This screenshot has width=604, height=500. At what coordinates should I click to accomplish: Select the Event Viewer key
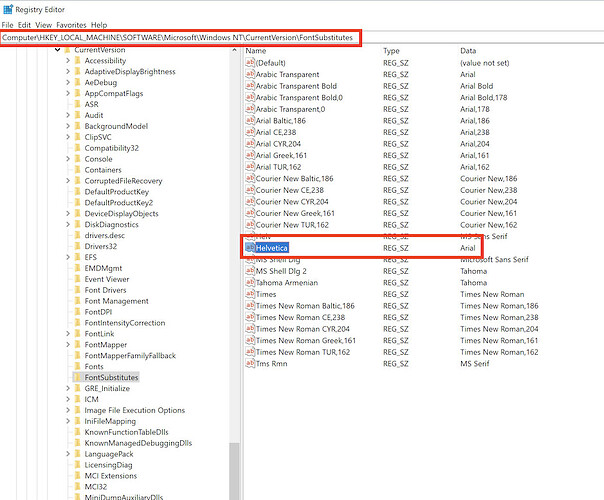click(x=107, y=279)
